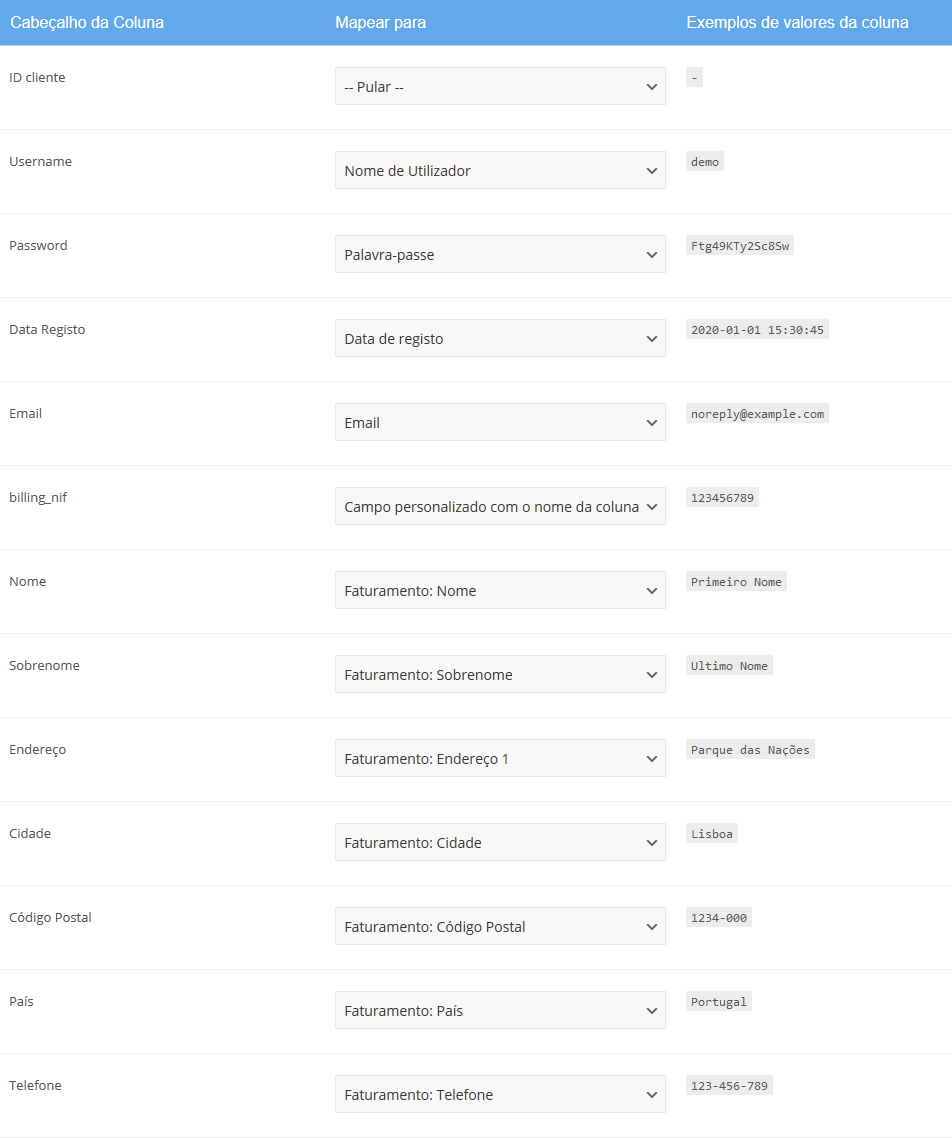Screen dimensions: 952x1138
Task: Expand the Palavra-passe mapping dropdown
Action: [500, 255]
